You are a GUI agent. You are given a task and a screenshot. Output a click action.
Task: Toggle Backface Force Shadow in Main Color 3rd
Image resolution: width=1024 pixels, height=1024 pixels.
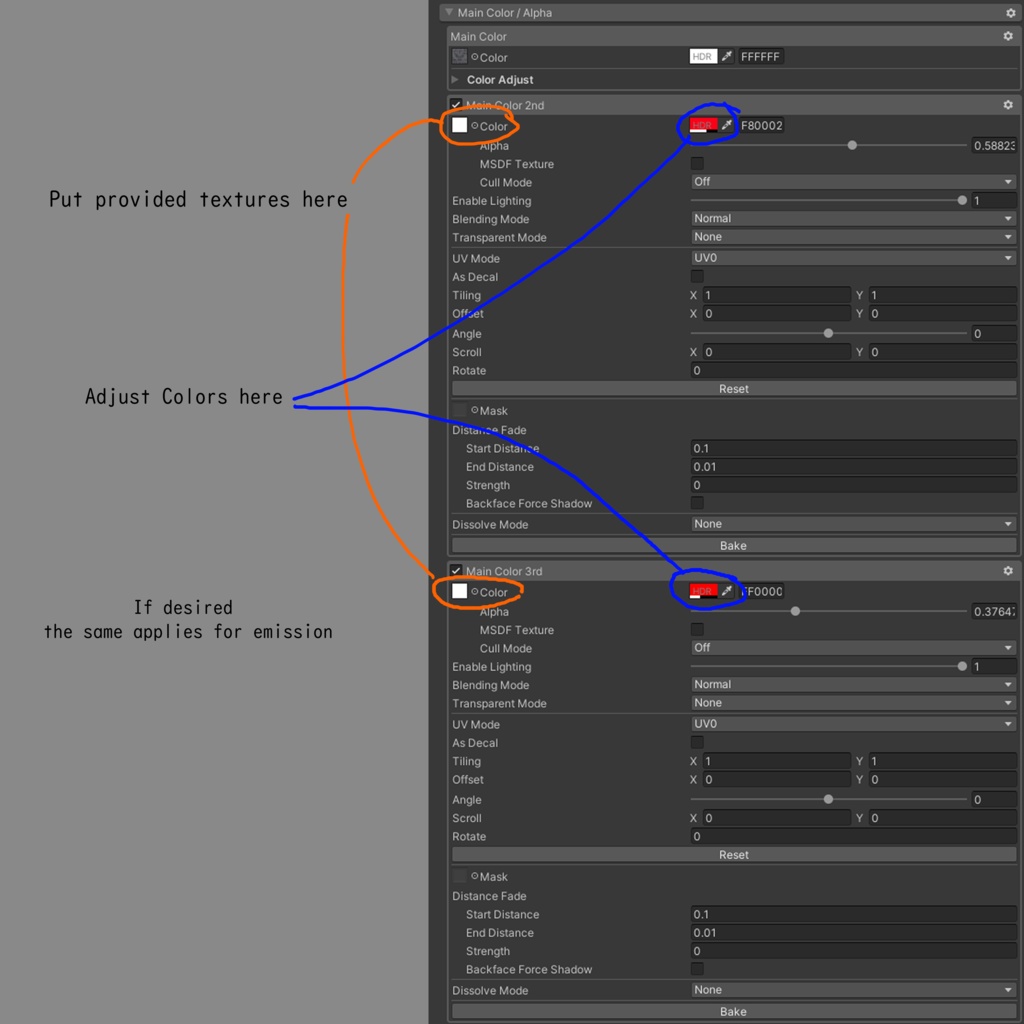pyautogui.click(x=697, y=968)
